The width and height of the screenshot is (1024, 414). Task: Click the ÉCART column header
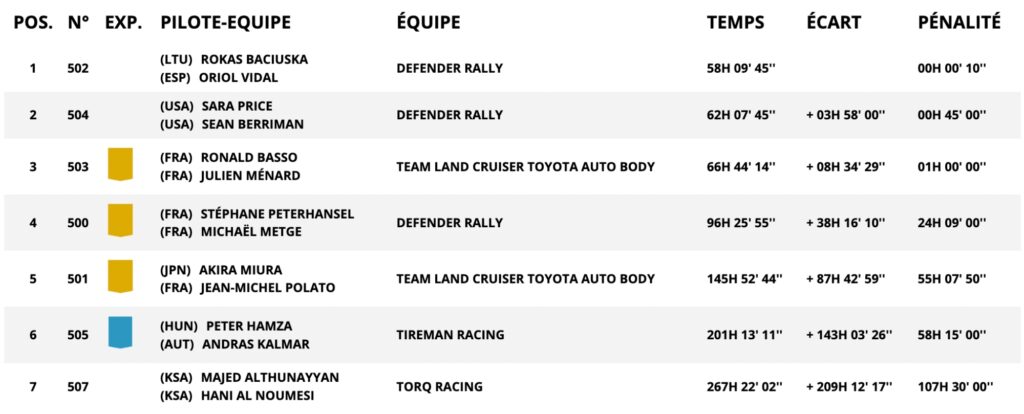point(833,22)
